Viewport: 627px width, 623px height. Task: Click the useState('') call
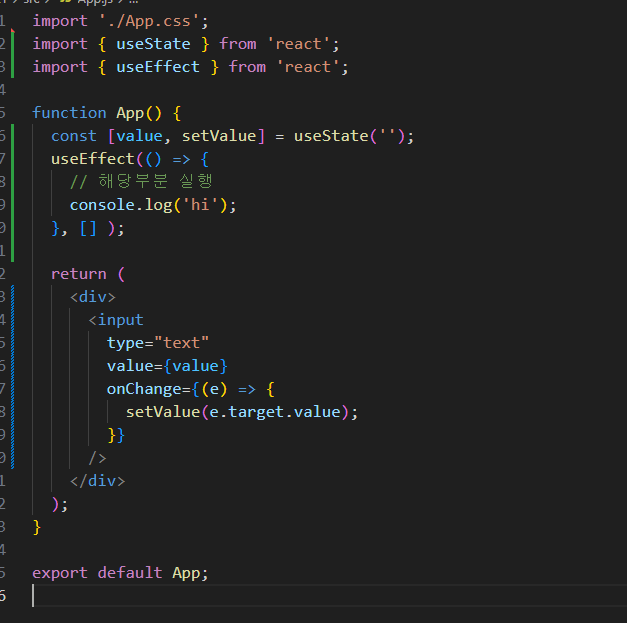[349, 136]
